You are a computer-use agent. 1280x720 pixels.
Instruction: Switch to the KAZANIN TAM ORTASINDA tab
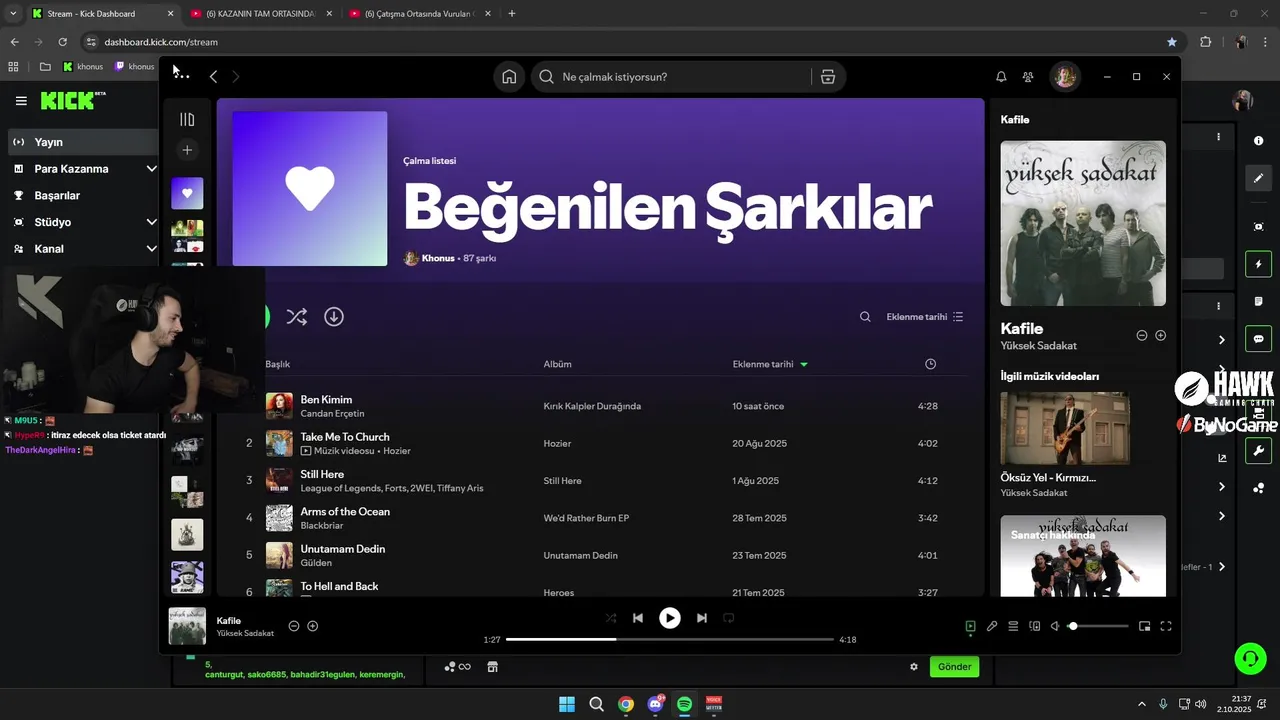coord(259,14)
